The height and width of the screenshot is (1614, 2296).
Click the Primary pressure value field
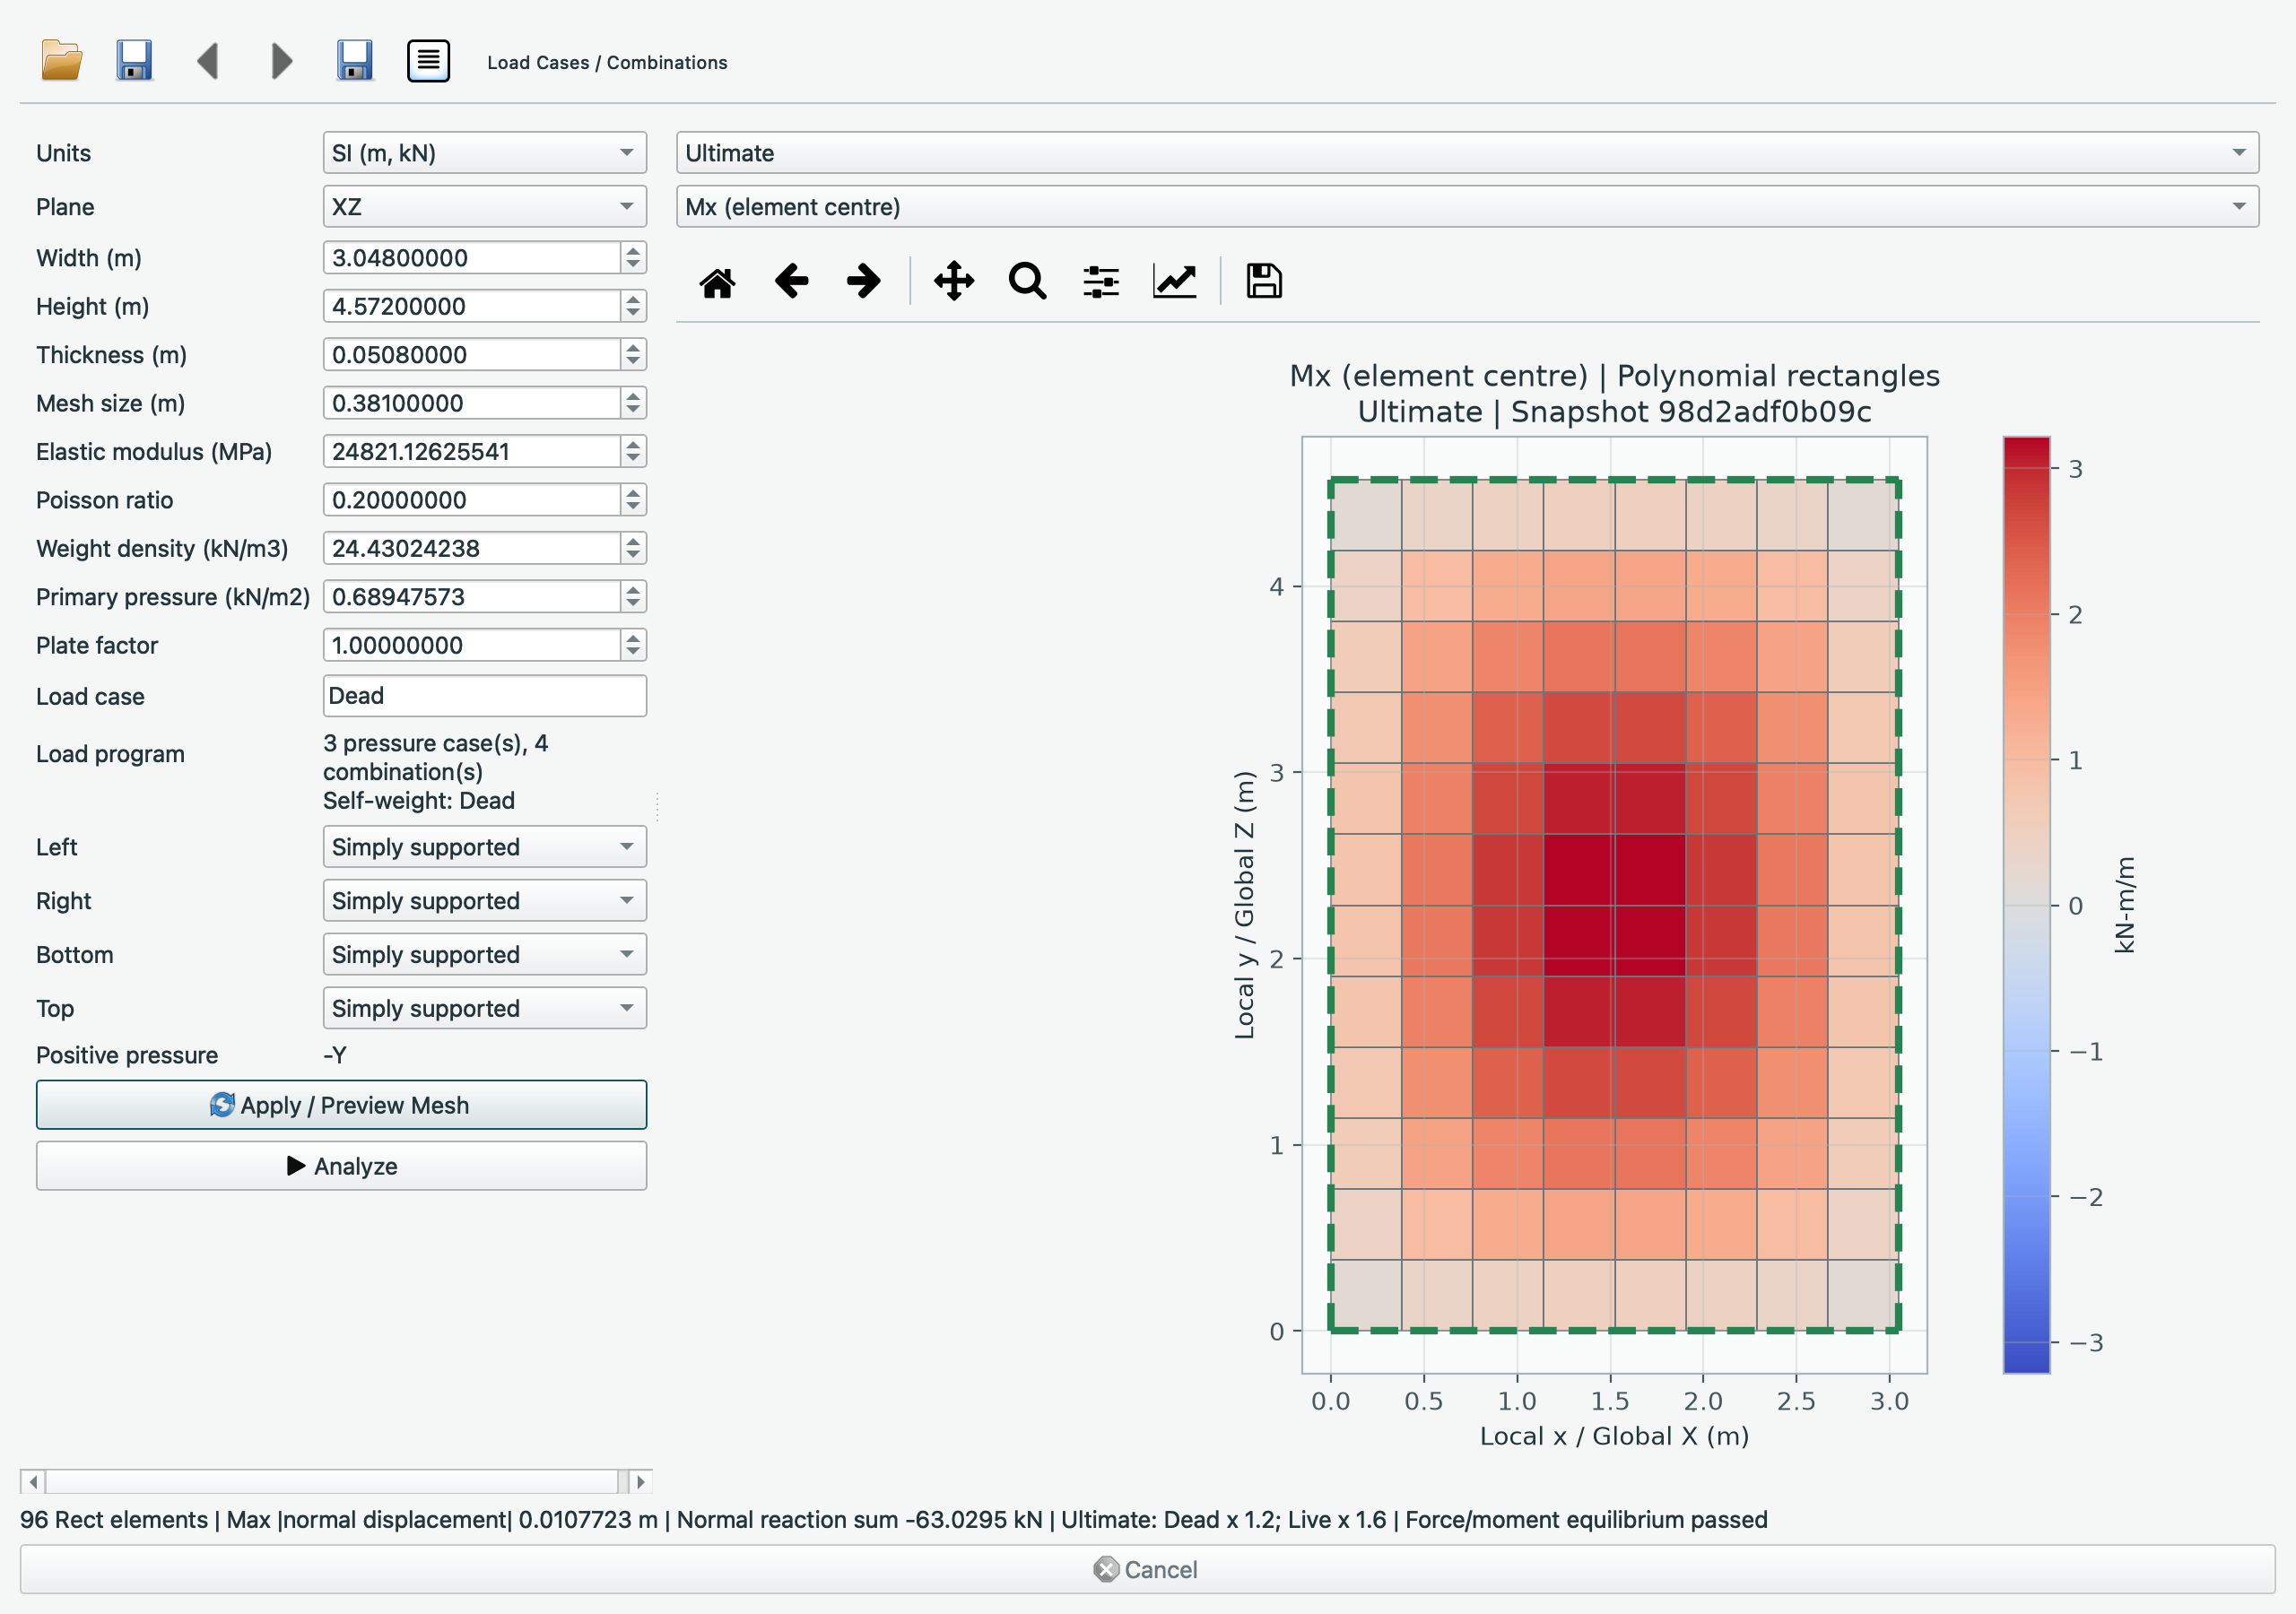tap(472, 597)
